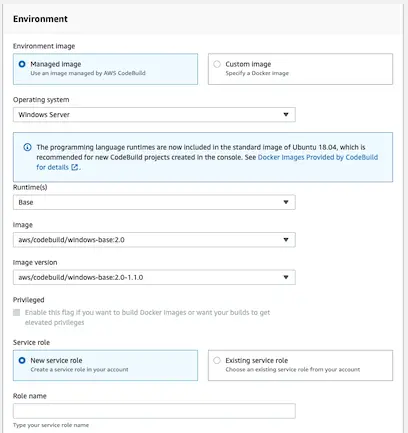Image resolution: width=408 pixels, height=433 pixels.
Task: Select the Managed image radio option
Action: pyautogui.click(x=22, y=64)
